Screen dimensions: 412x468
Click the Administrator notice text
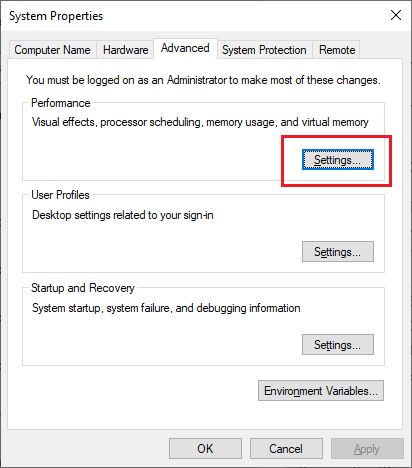pyautogui.click(x=203, y=80)
